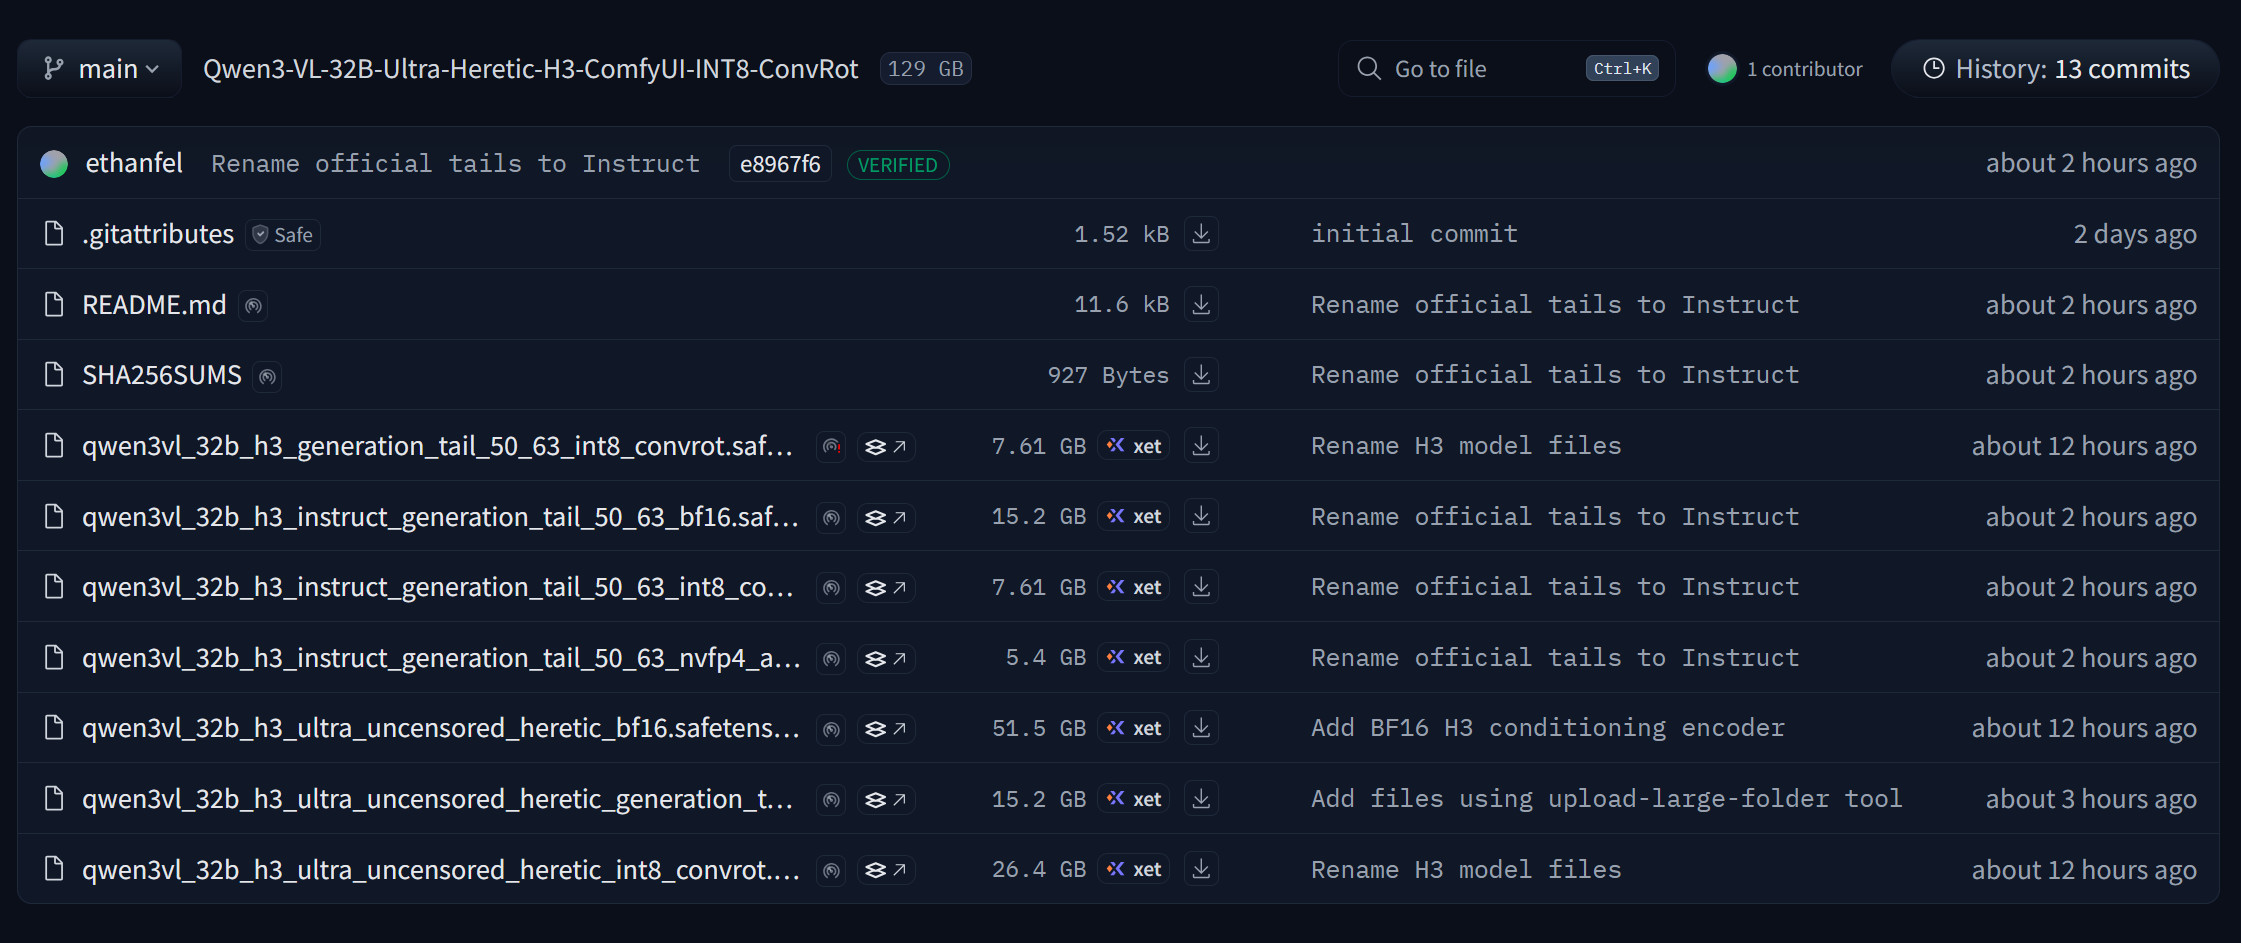Download the ultra_uncensored_heretic_generation file

[x=1201, y=799]
